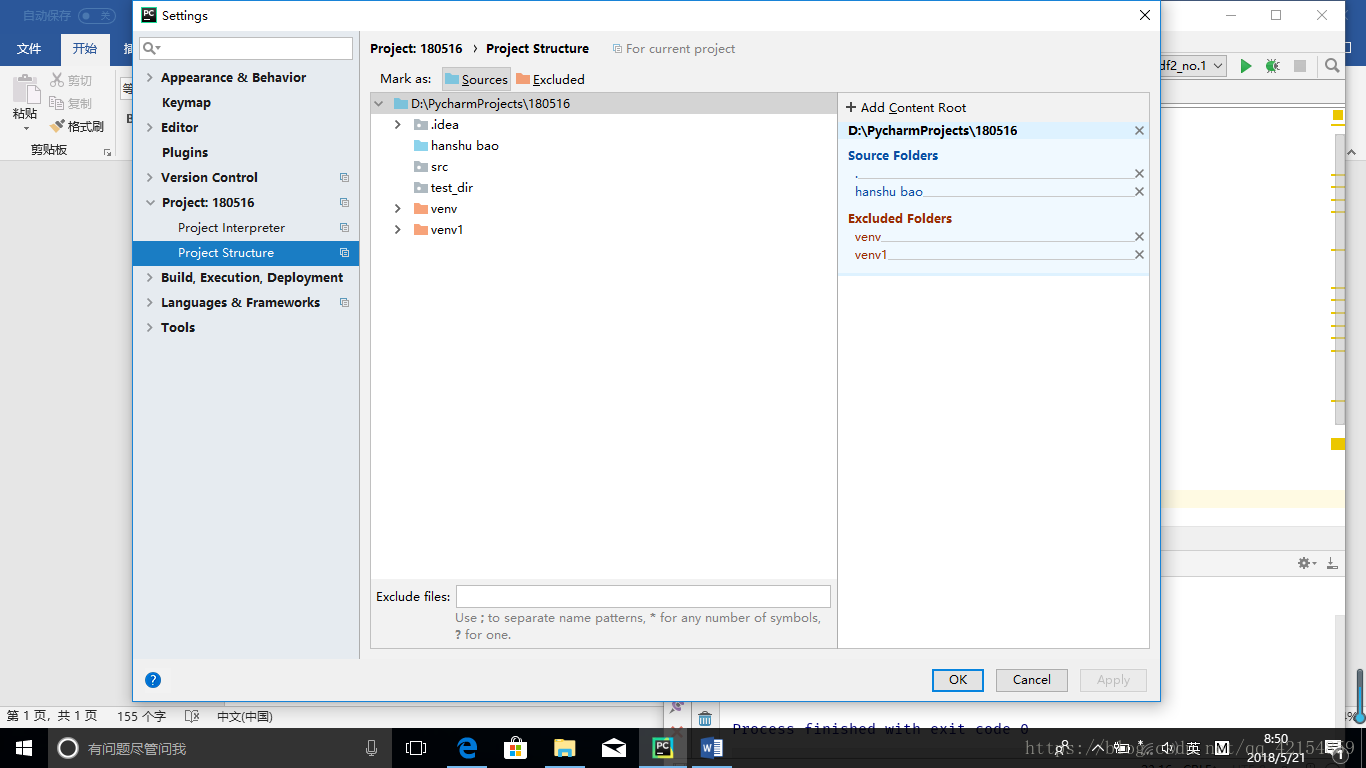Mark the folder as Excluded
This screenshot has width=1366, height=768.
click(x=550, y=79)
